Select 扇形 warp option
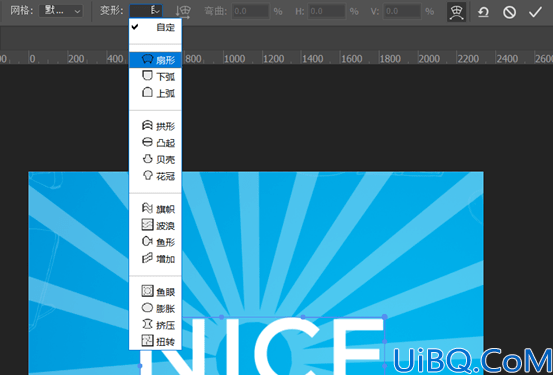The width and height of the screenshot is (553, 375). pos(156,60)
